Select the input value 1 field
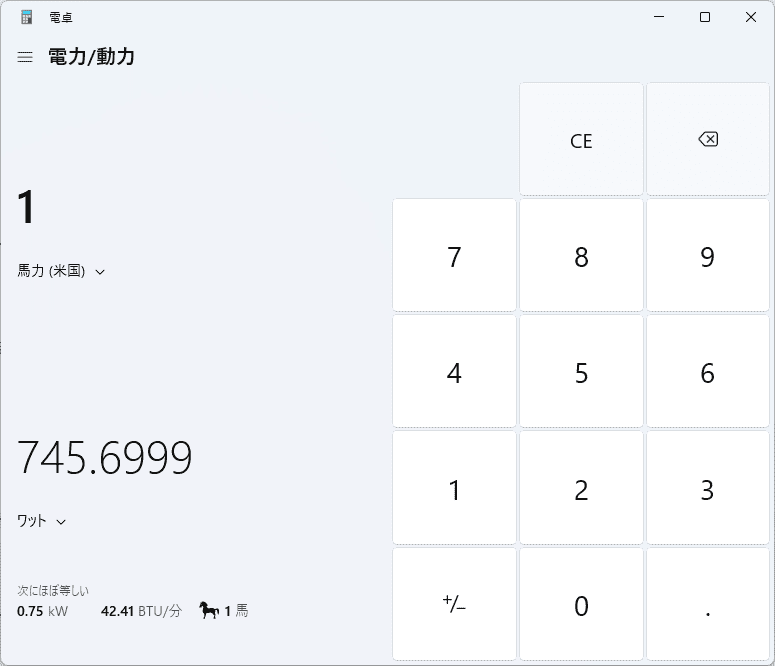 pos(27,208)
